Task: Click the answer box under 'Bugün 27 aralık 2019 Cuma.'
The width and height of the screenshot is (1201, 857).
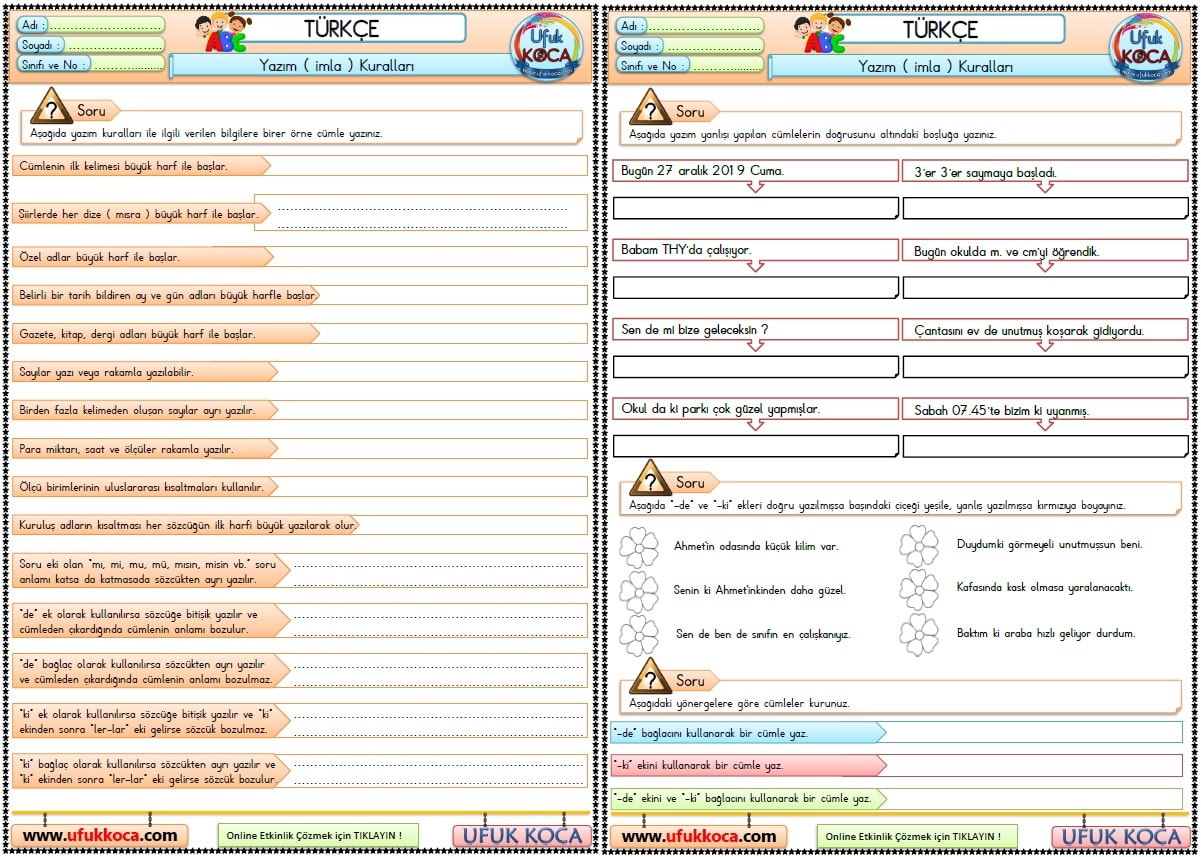Action: [x=756, y=208]
